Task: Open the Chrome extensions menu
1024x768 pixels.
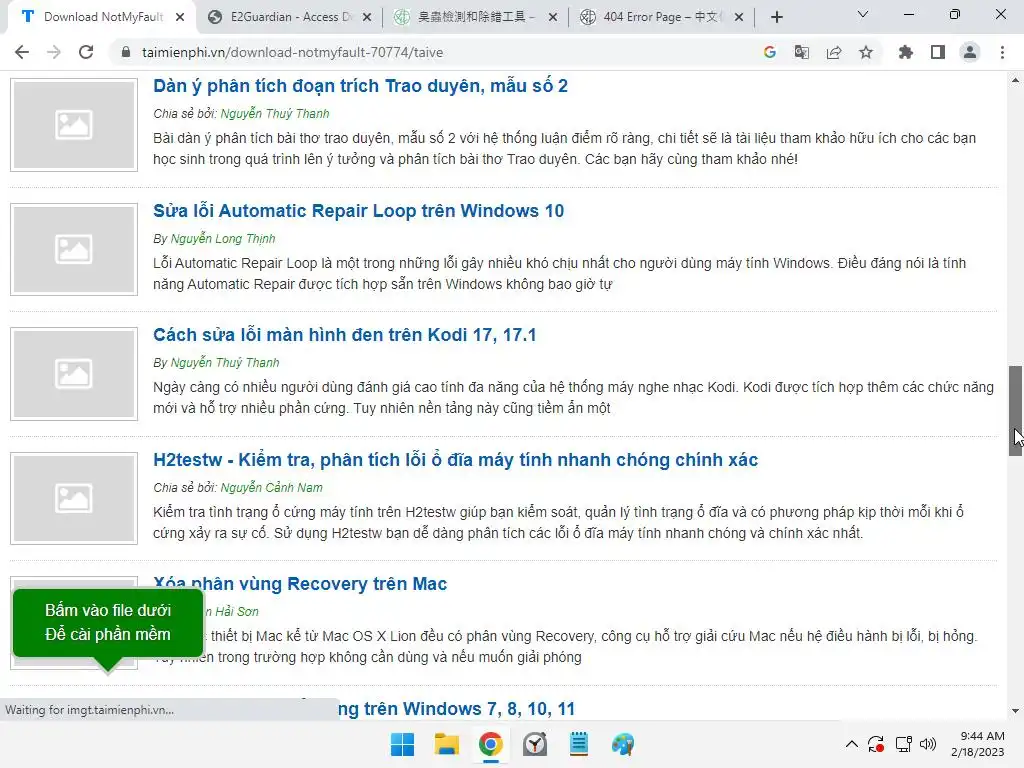Action: pyautogui.click(x=906, y=52)
